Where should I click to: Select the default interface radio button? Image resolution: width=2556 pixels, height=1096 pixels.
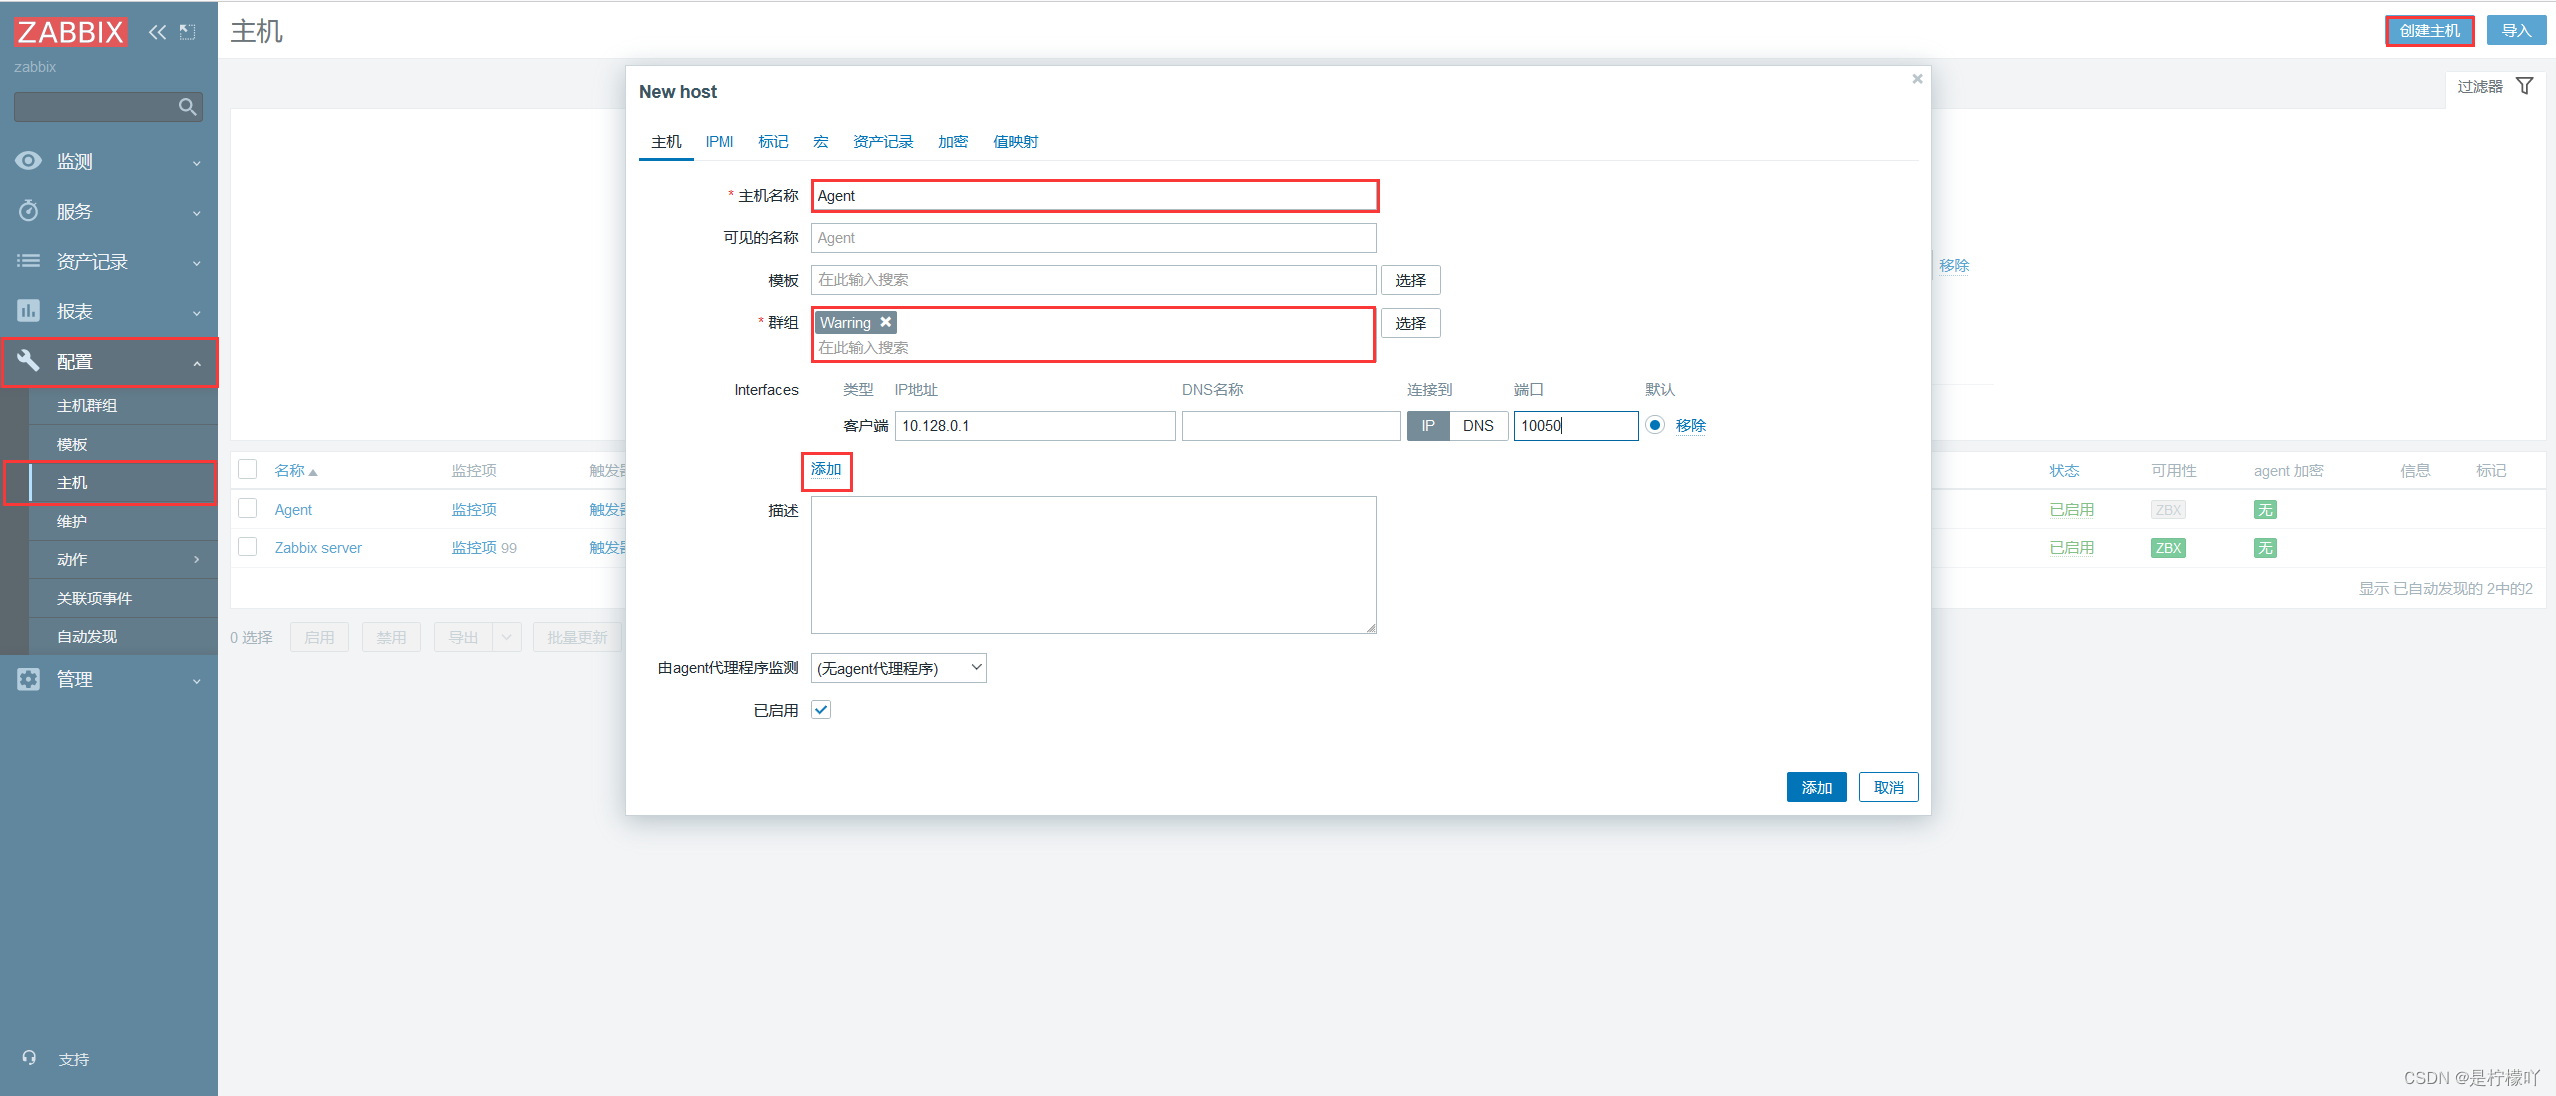tap(1655, 425)
